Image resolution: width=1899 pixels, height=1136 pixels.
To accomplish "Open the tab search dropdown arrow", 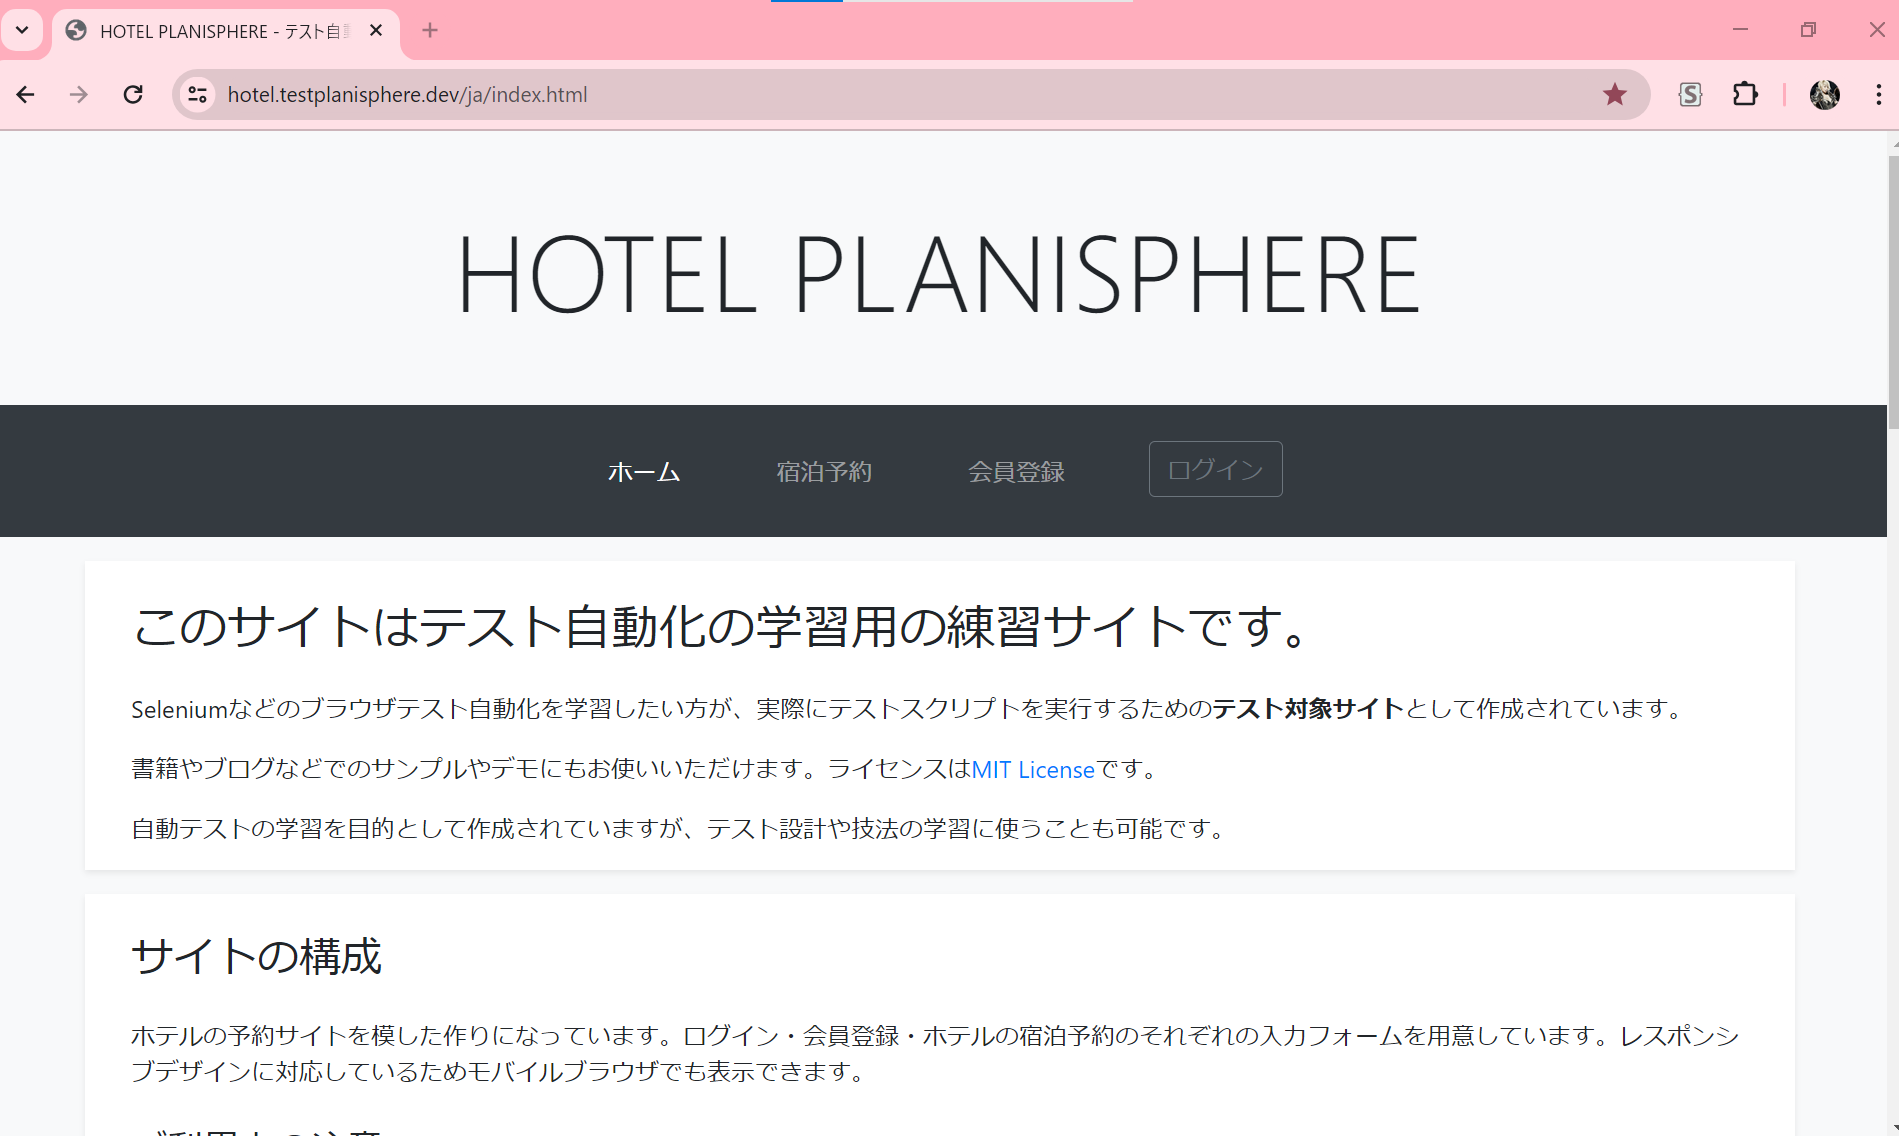I will coord(22,30).
